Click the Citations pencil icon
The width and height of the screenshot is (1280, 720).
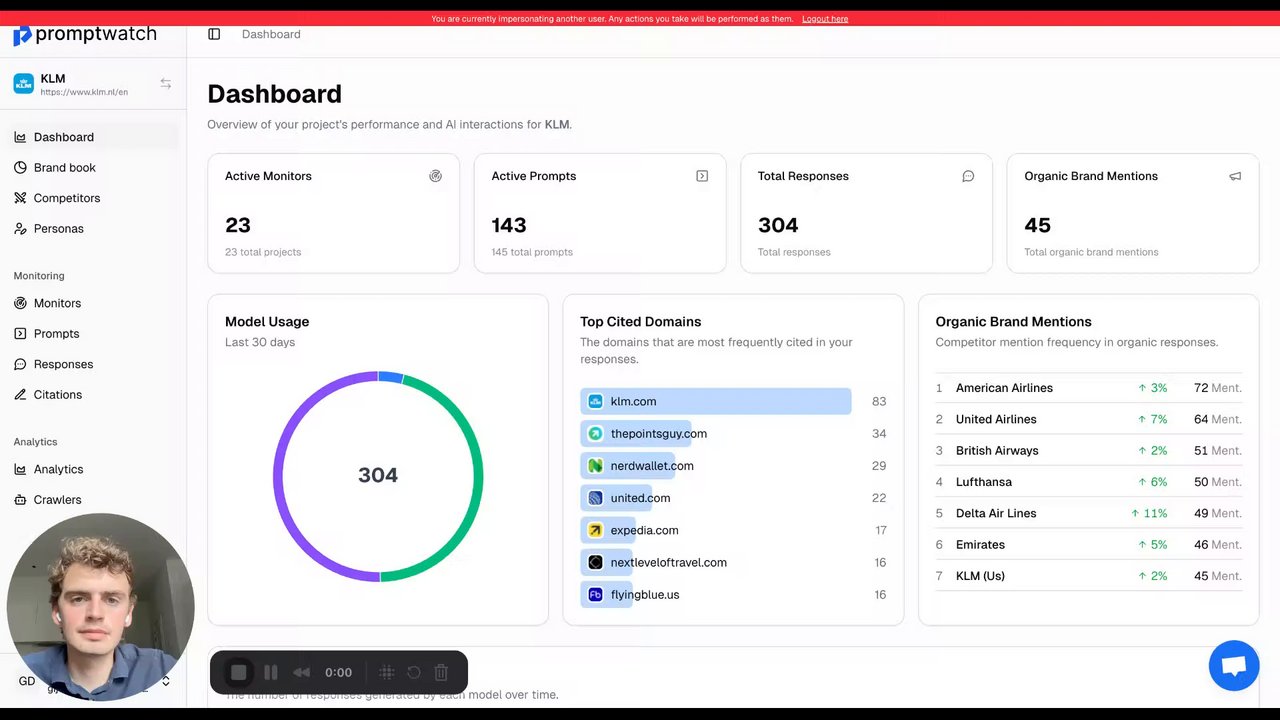point(20,395)
